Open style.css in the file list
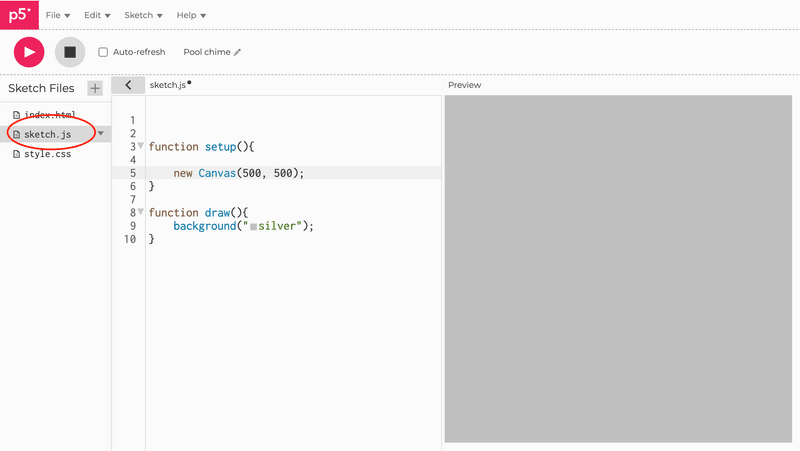The image size is (800, 451). point(46,154)
